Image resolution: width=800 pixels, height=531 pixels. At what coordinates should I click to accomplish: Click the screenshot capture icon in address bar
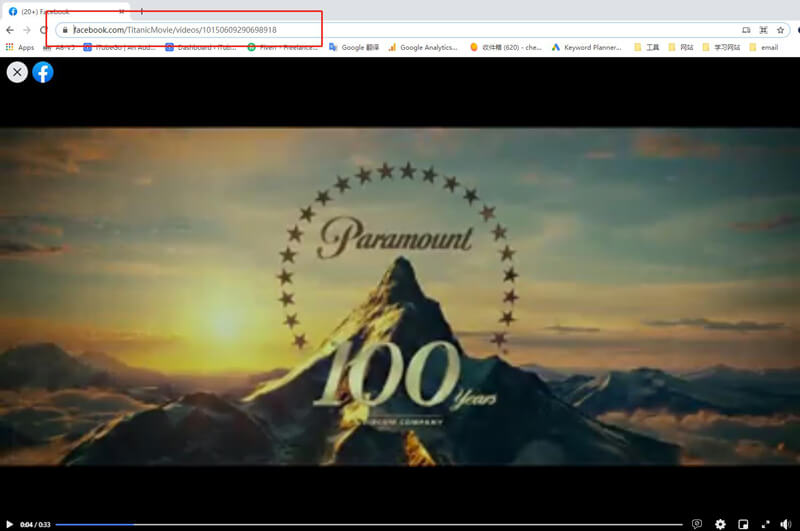click(763, 30)
